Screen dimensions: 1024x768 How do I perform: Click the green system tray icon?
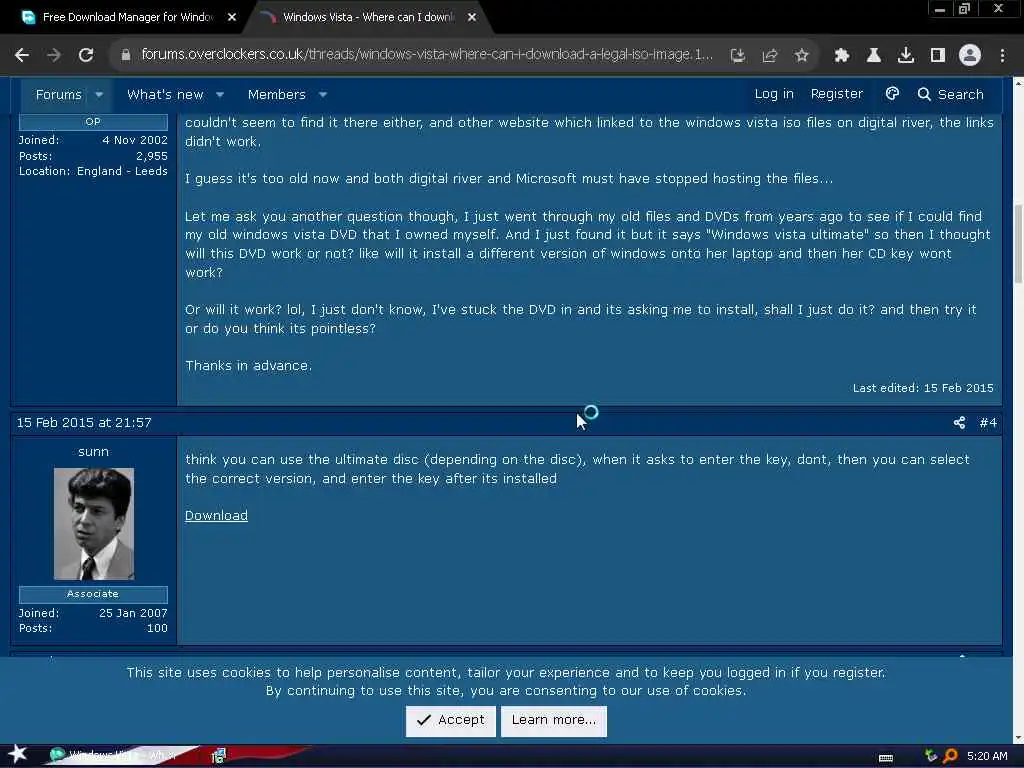[x=931, y=756]
